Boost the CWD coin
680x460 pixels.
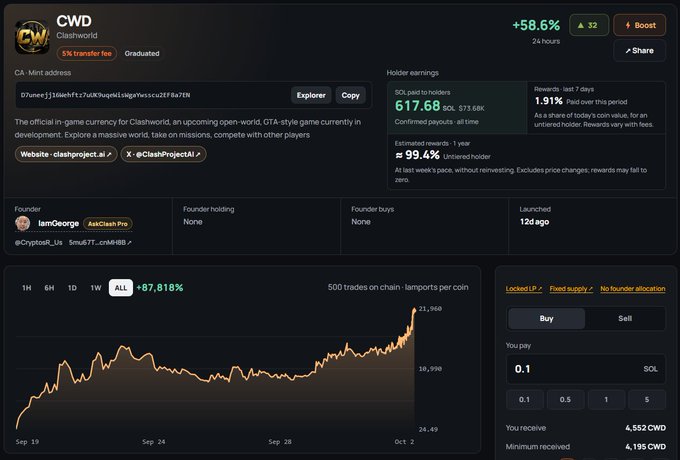640,25
